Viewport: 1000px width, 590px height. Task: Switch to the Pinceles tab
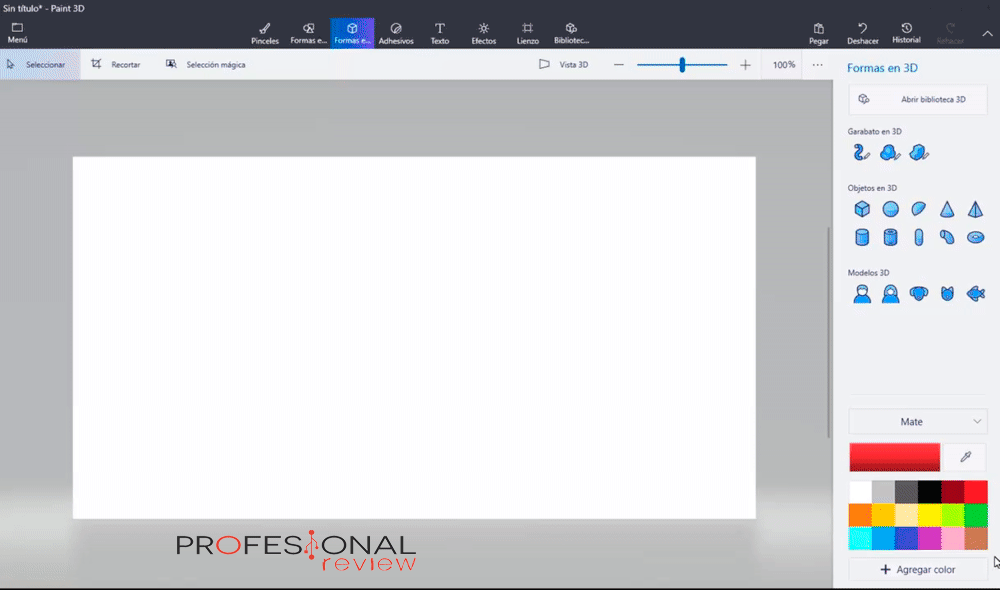[x=265, y=33]
